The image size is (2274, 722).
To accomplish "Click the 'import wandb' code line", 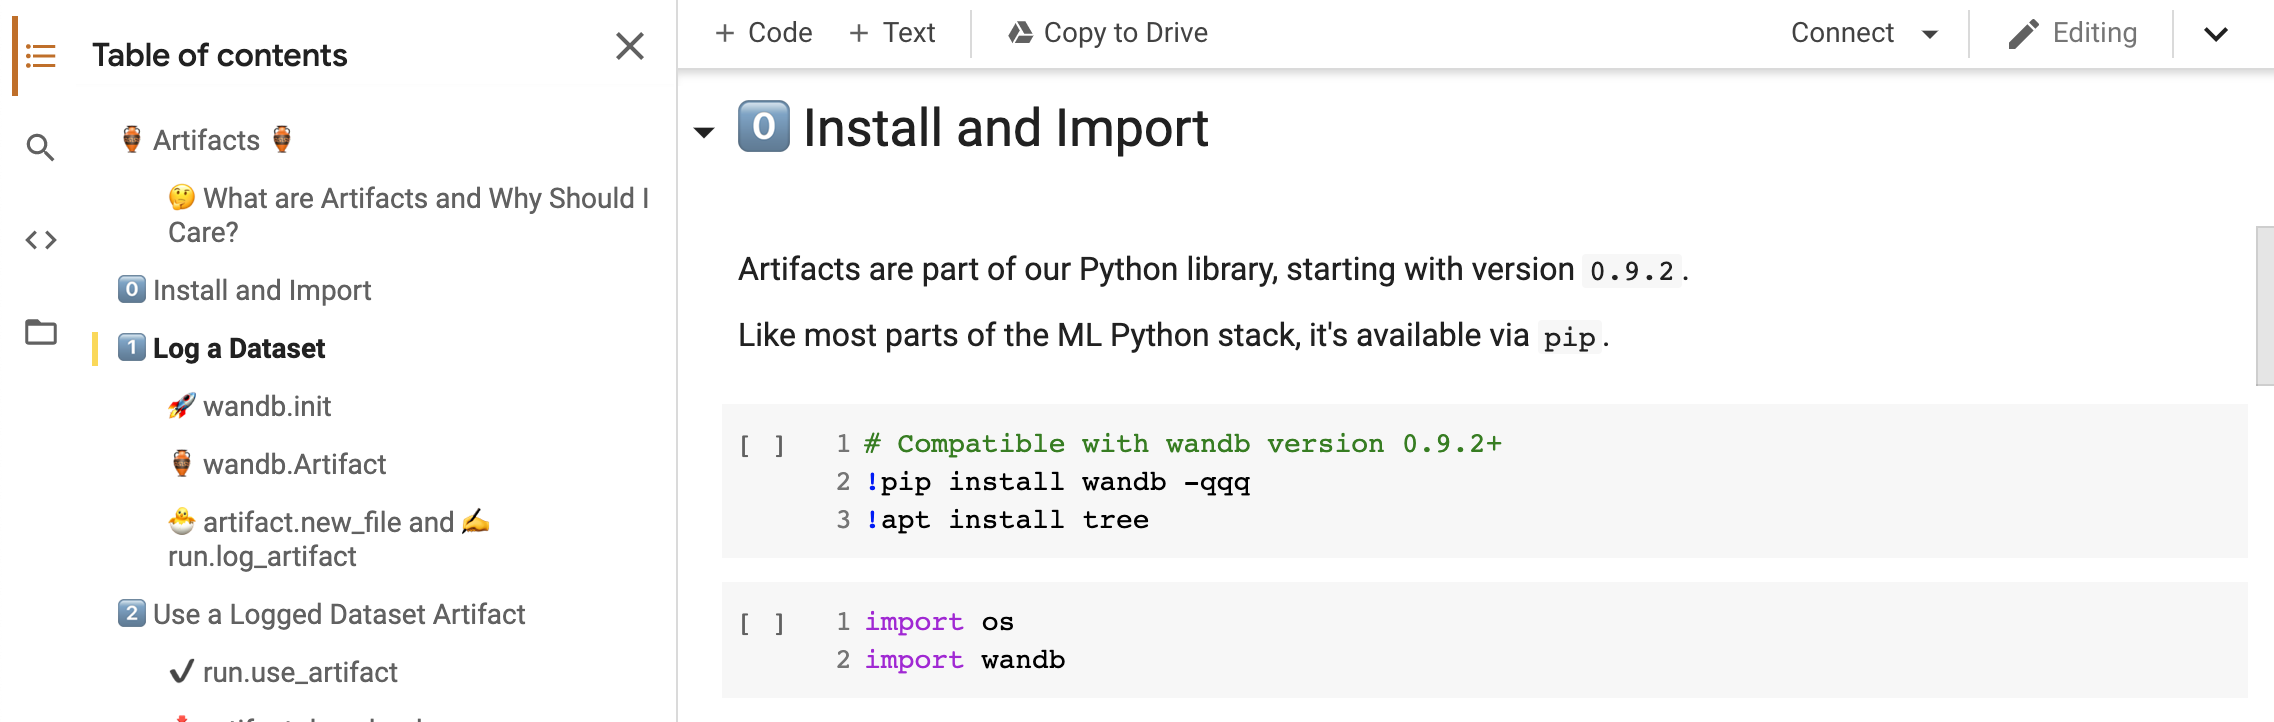I will (x=965, y=660).
